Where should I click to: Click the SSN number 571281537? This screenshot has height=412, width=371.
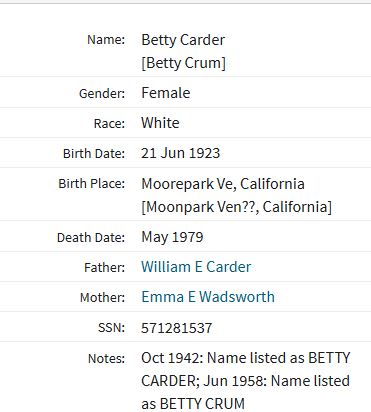176,328
